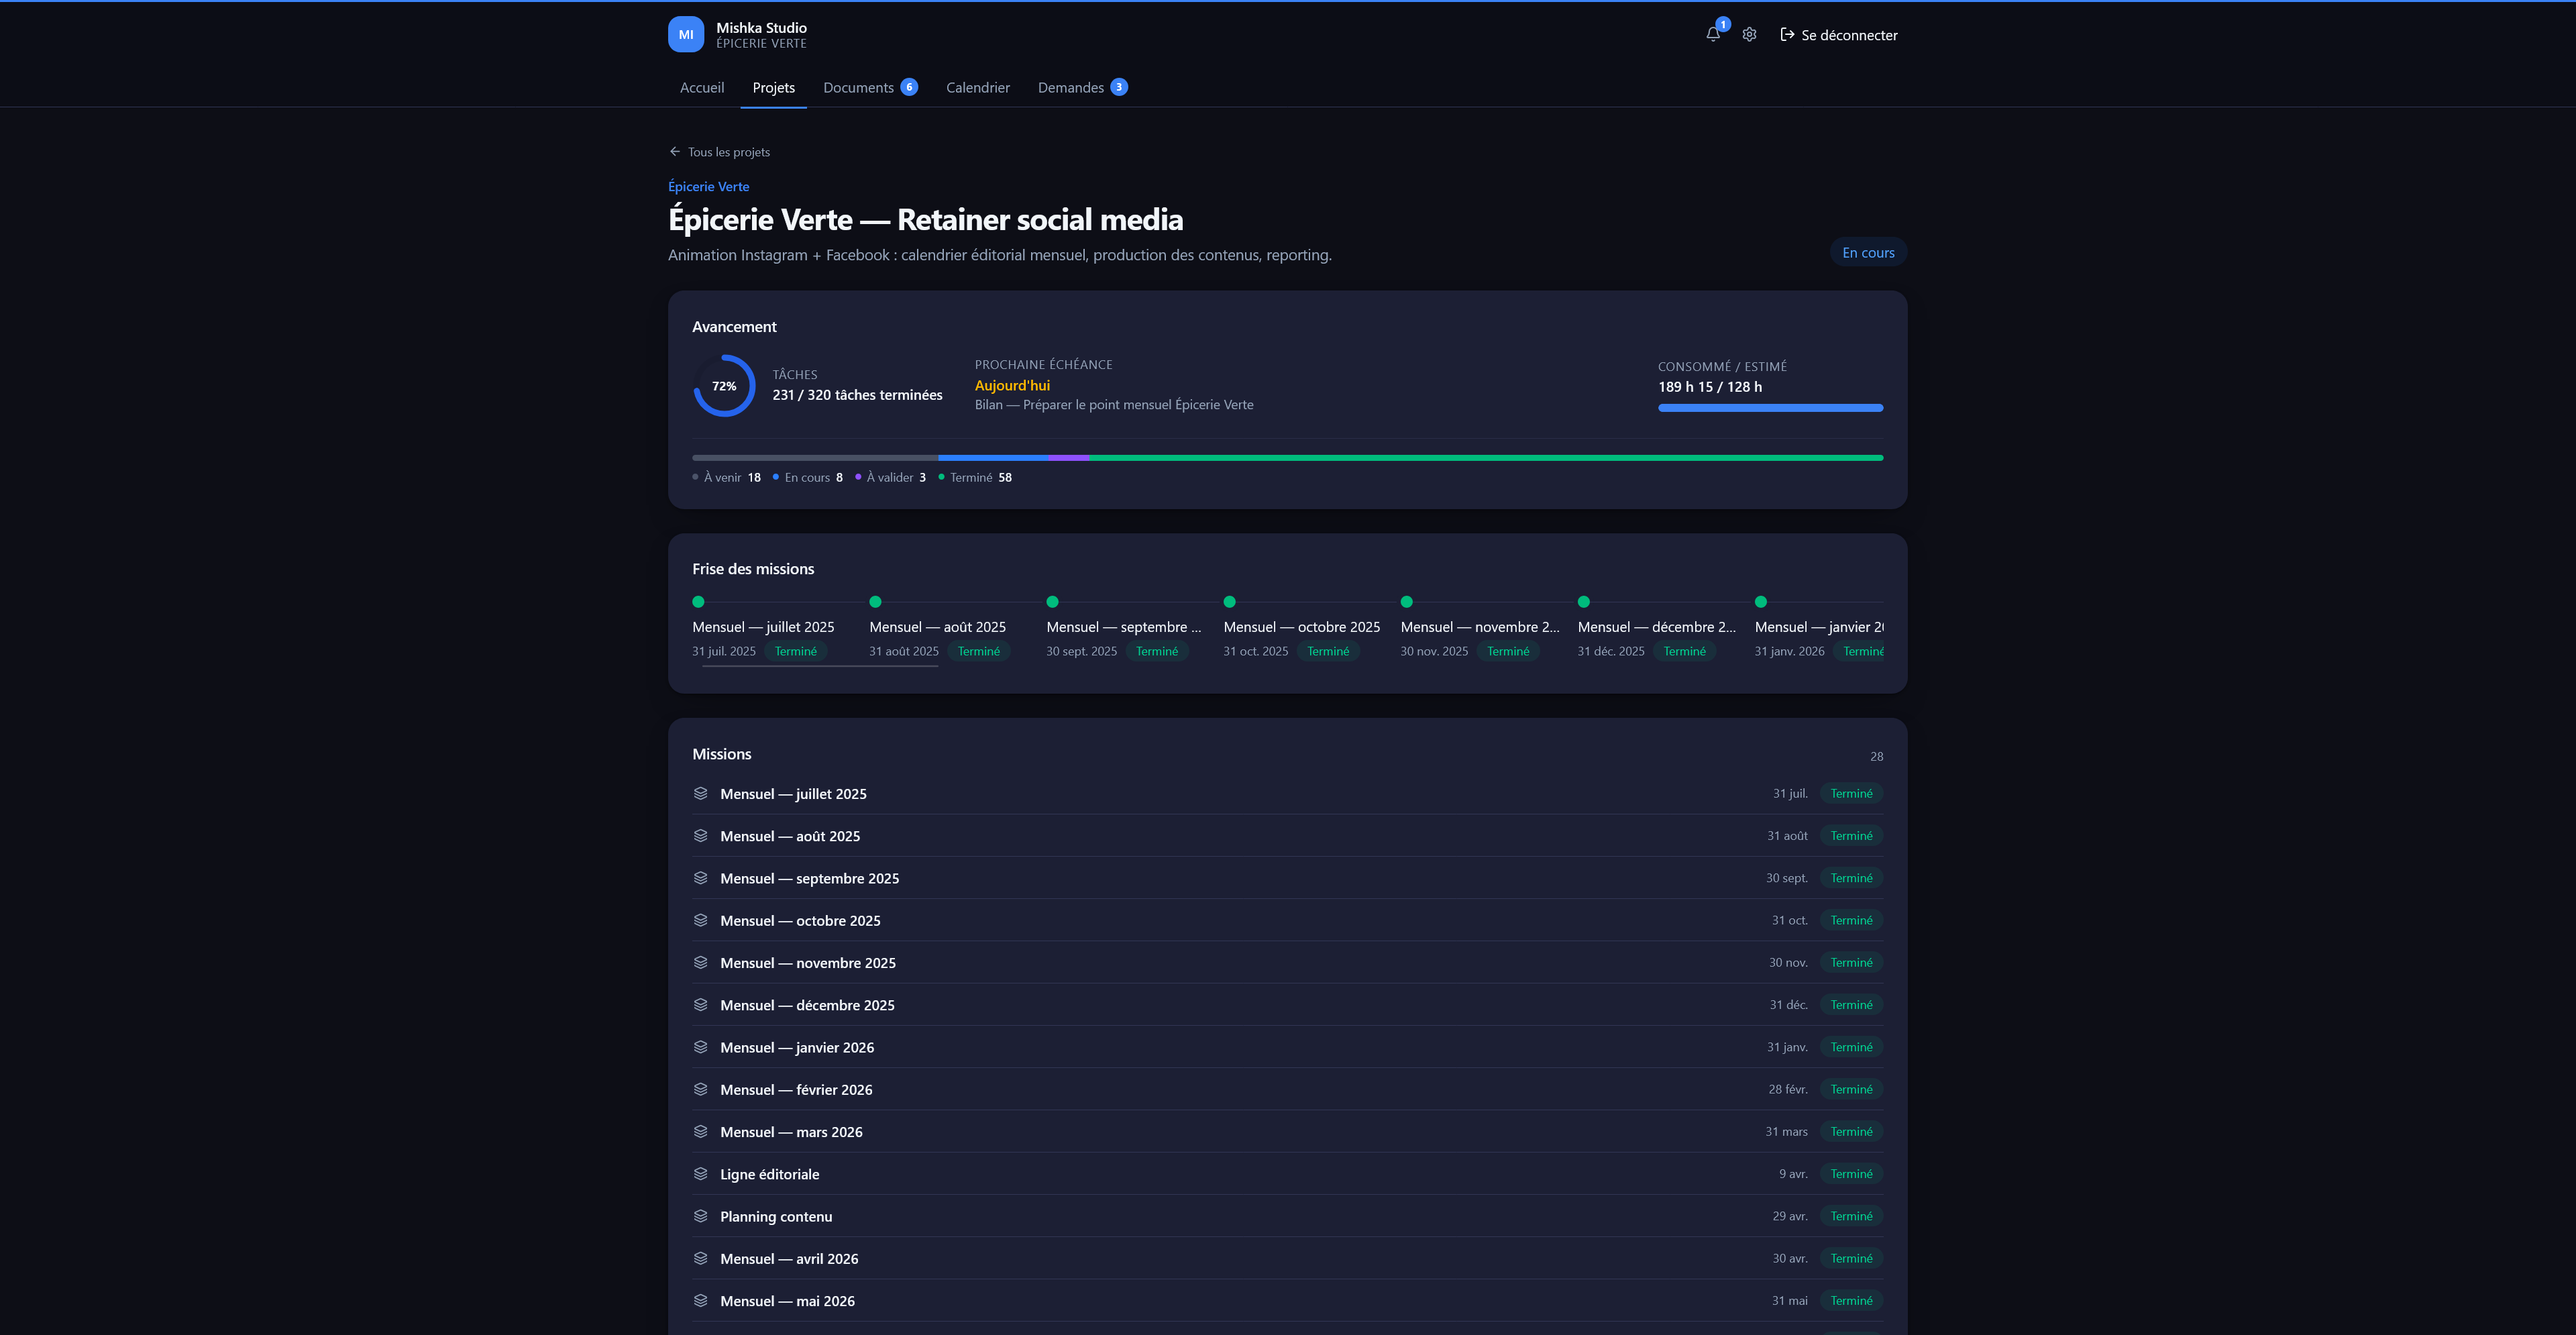Open settings gear icon

tap(1749, 34)
